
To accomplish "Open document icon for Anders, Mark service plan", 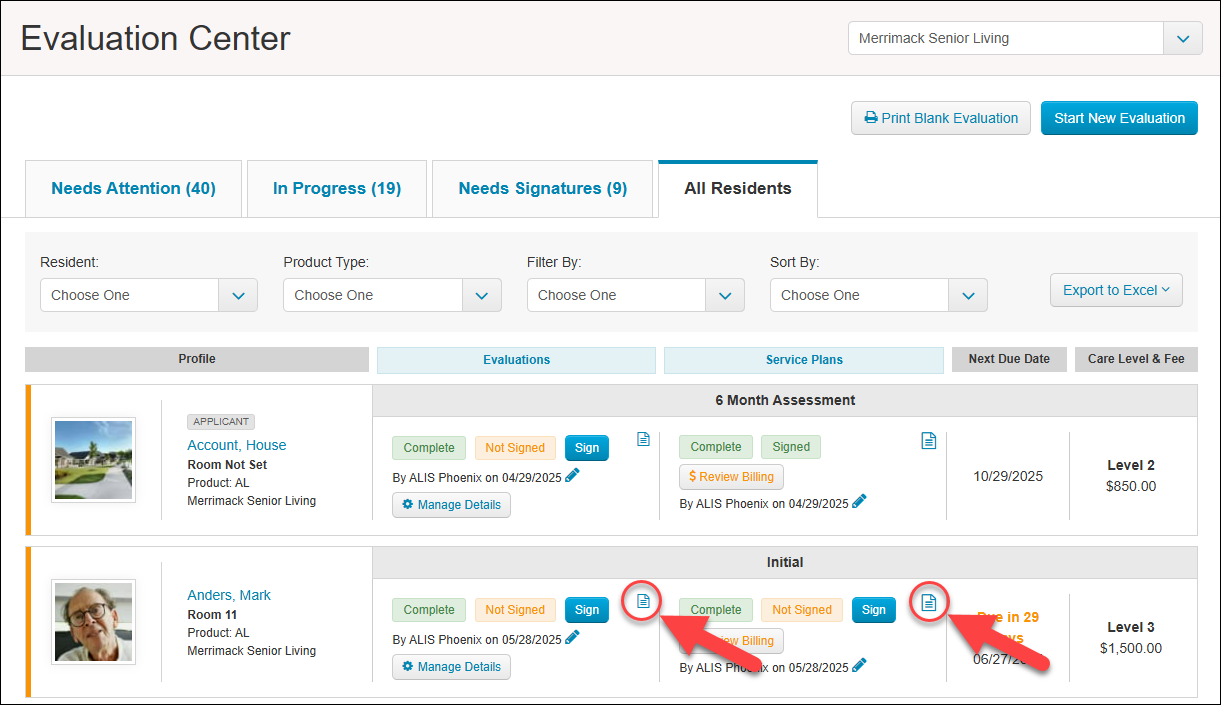I will tap(929, 602).
